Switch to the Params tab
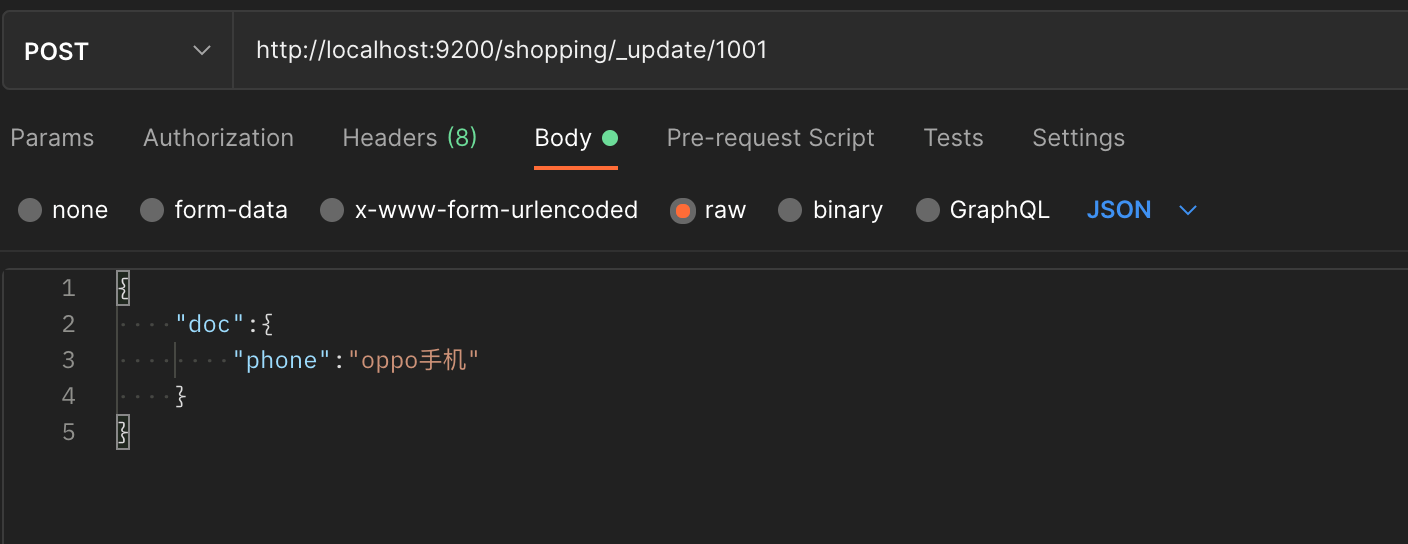The height and width of the screenshot is (544, 1408). click(52, 138)
